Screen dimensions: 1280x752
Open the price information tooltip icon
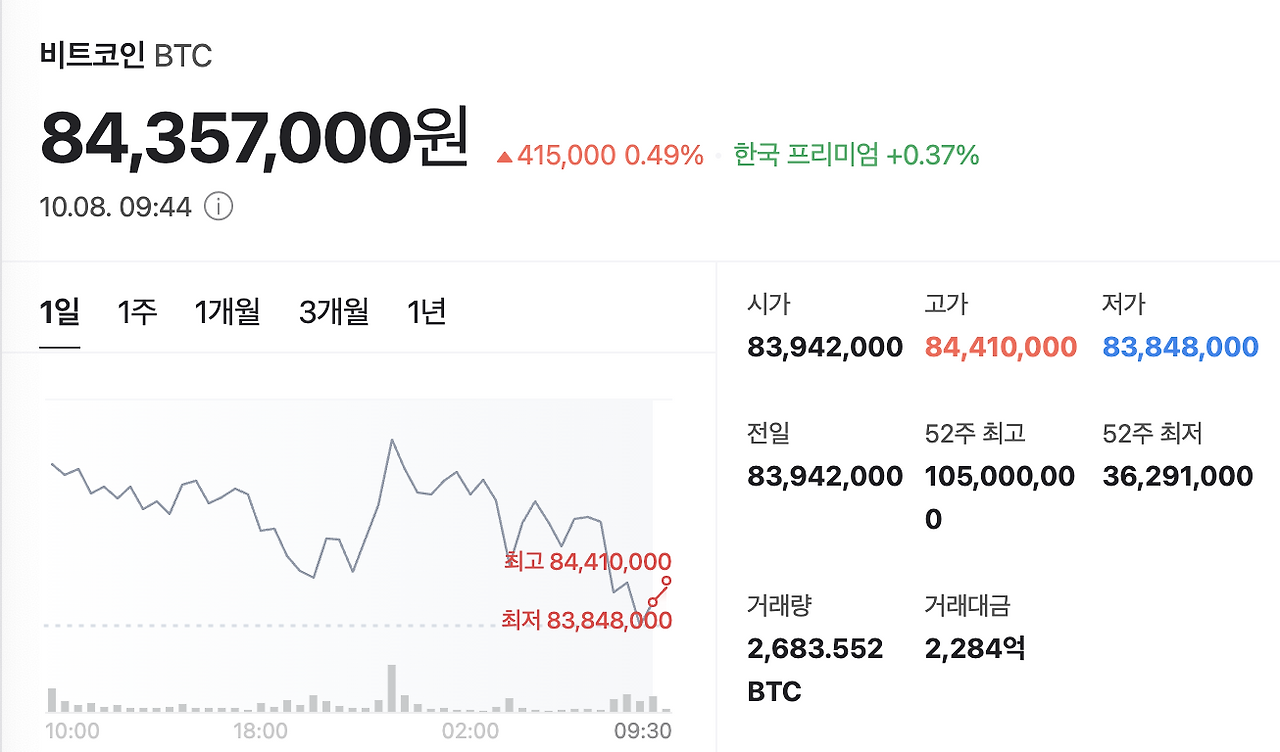(x=218, y=207)
